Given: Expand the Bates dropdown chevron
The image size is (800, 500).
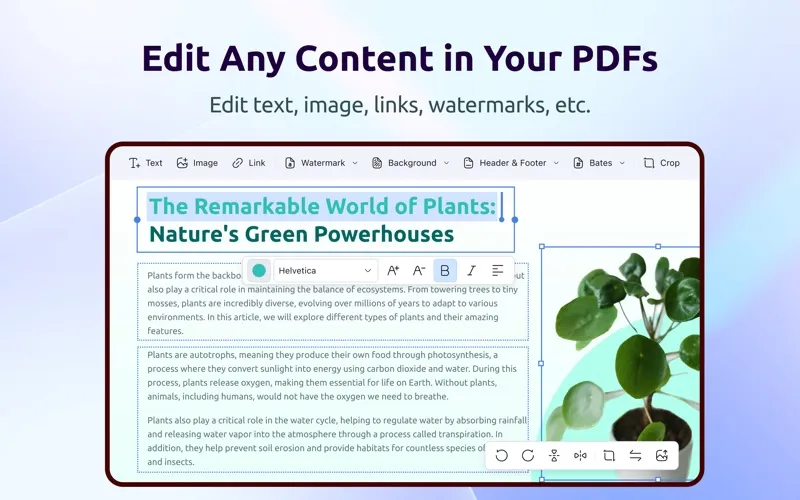Looking at the screenshot, I should pos(622,163).
